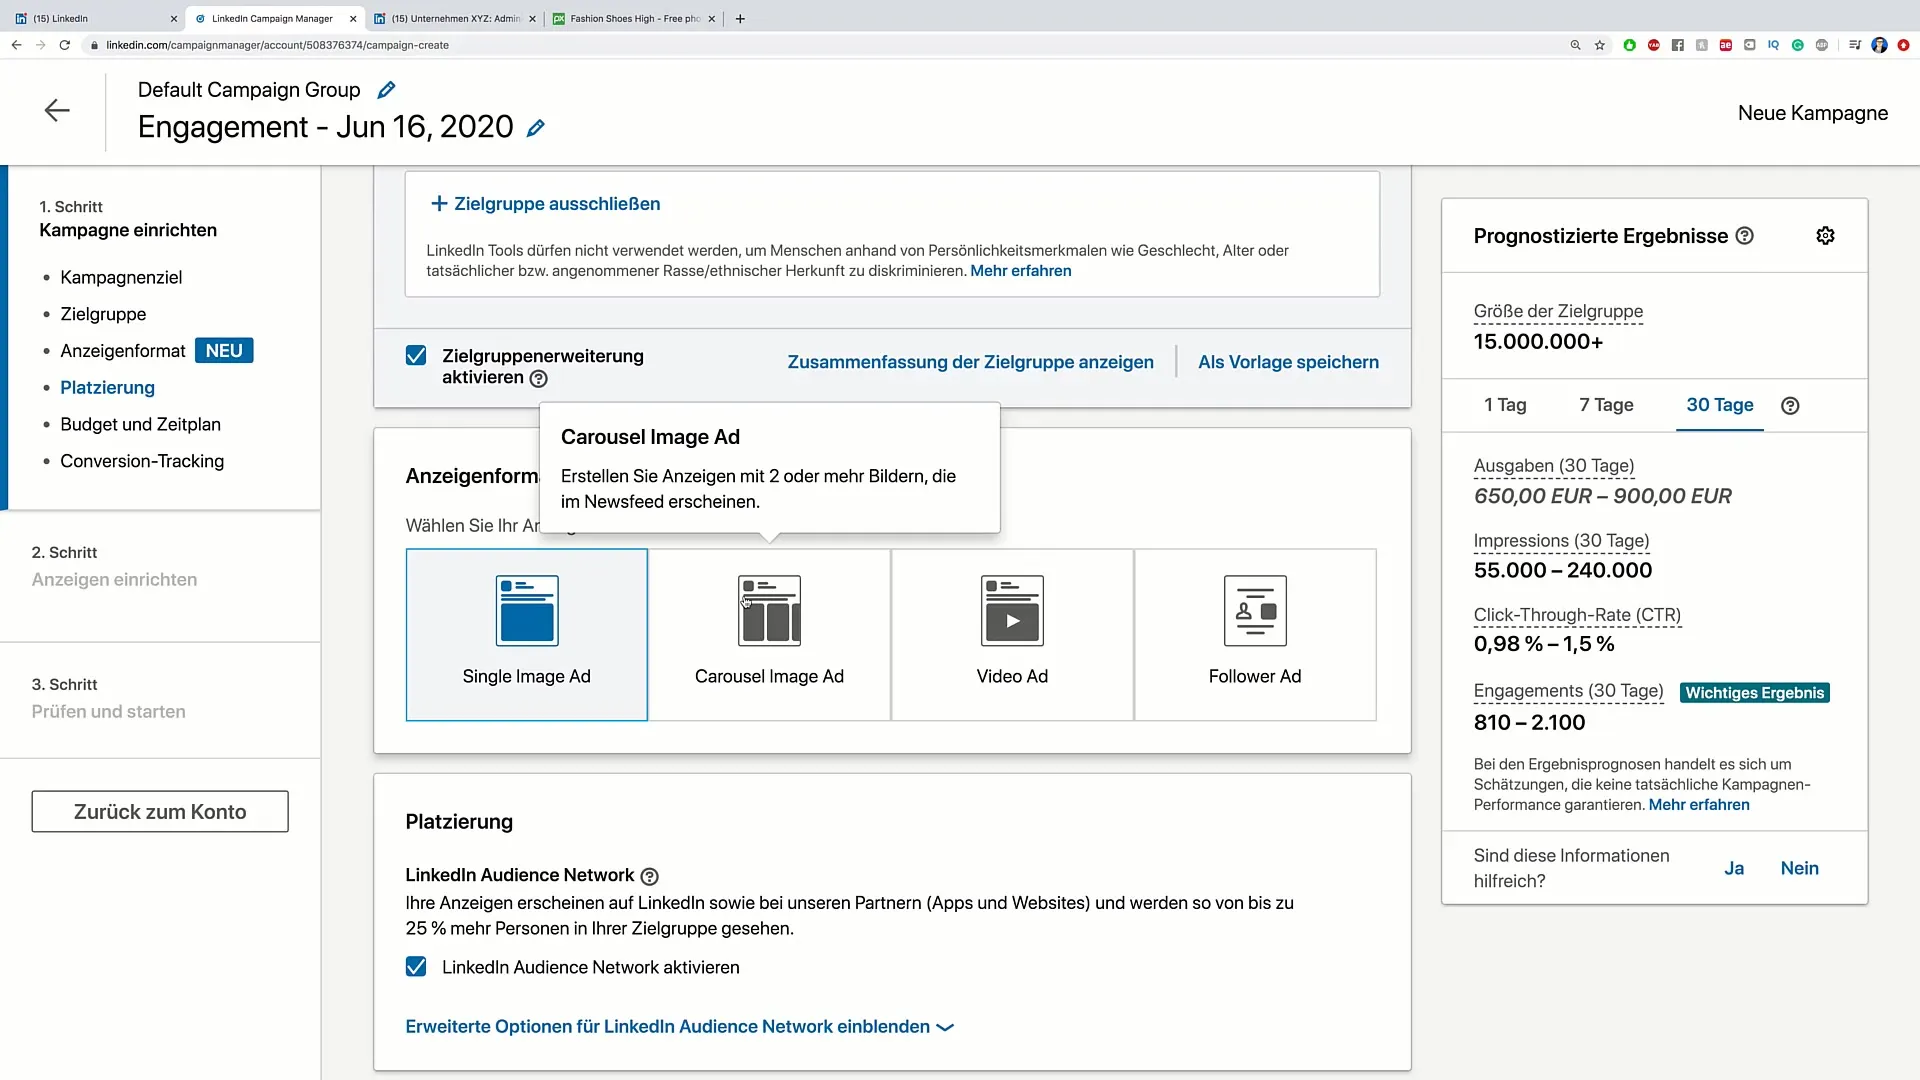Select the Single Image Ad format
Viewport: 1920px width, 1080px height.
pos(526,633)
